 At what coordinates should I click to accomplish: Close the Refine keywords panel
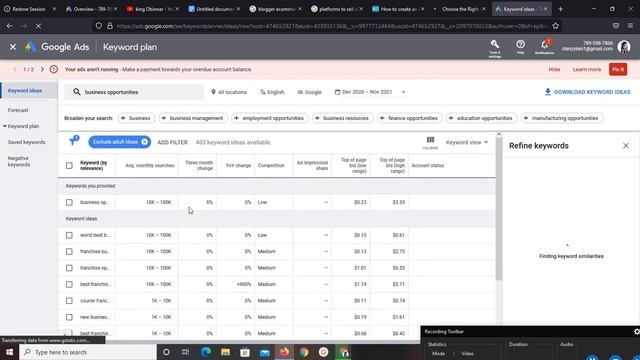[626, 146]
